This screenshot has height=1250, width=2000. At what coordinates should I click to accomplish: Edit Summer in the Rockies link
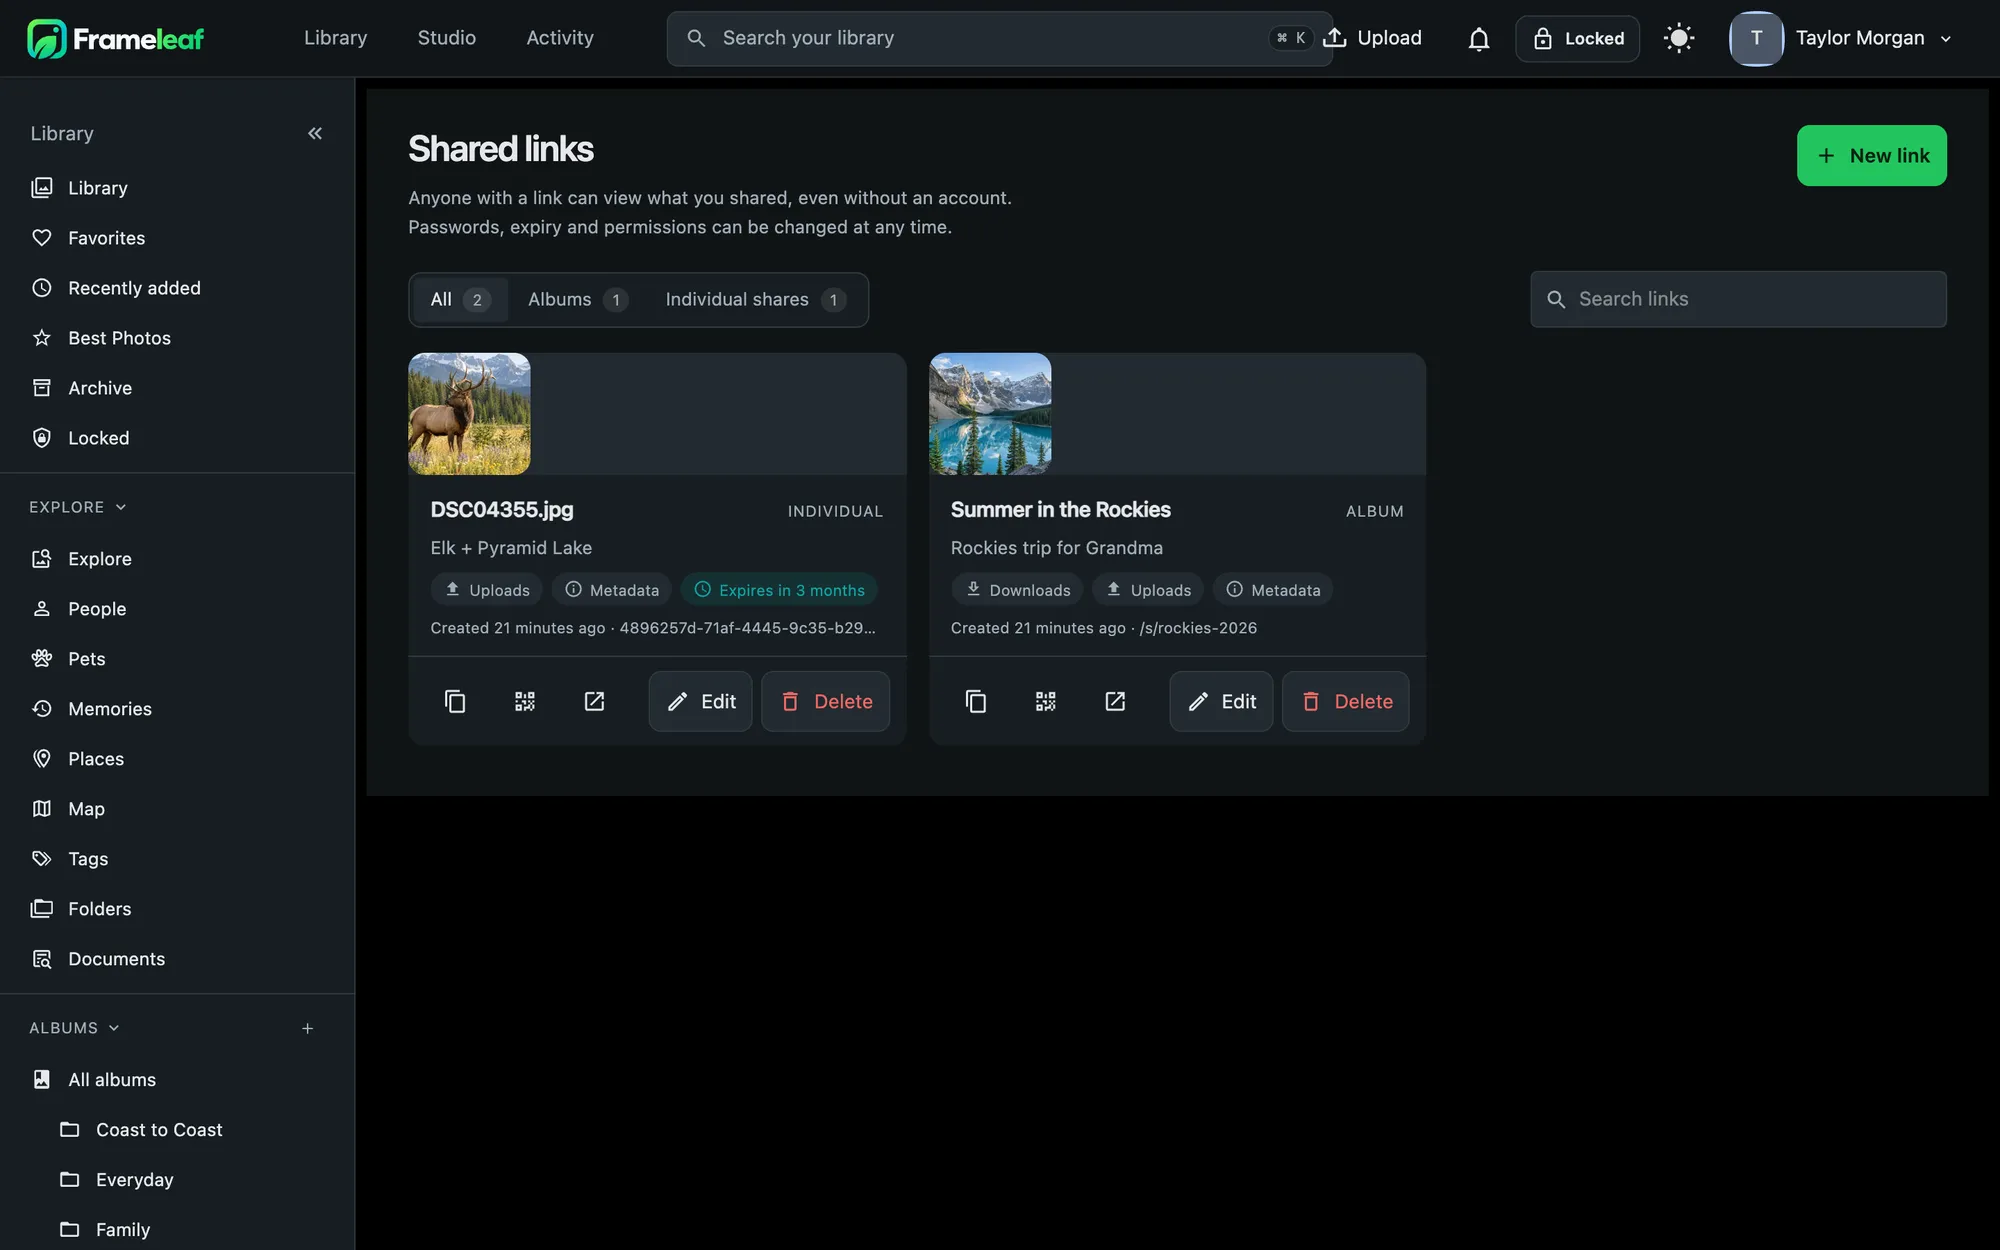[1222, 701]
